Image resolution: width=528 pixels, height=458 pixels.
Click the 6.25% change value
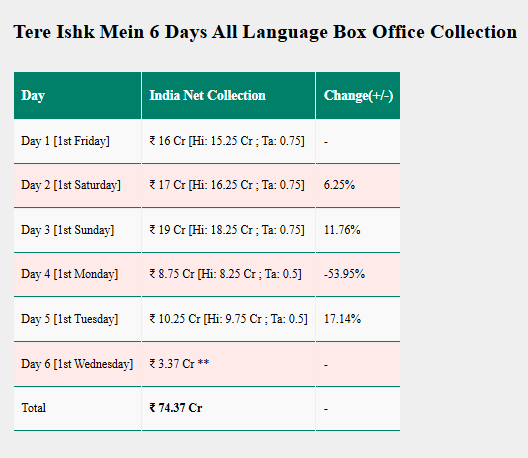pyautogui.click(x=339, y=185)
